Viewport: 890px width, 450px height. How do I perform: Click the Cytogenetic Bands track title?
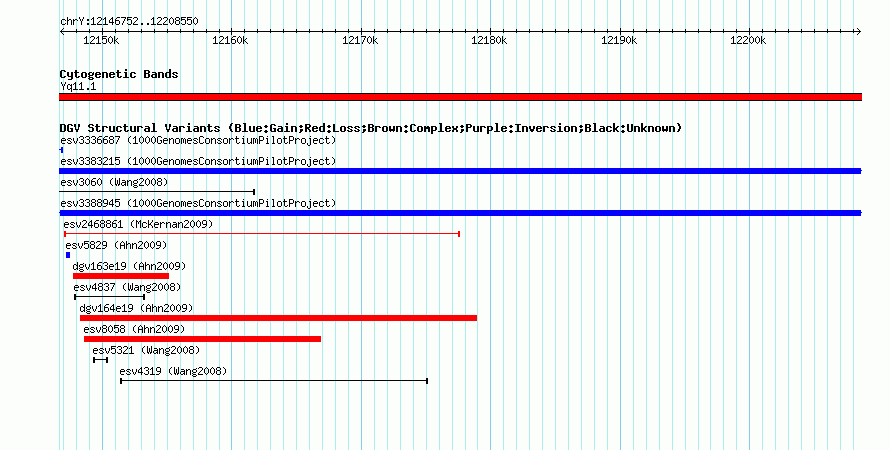coord(119,74)
